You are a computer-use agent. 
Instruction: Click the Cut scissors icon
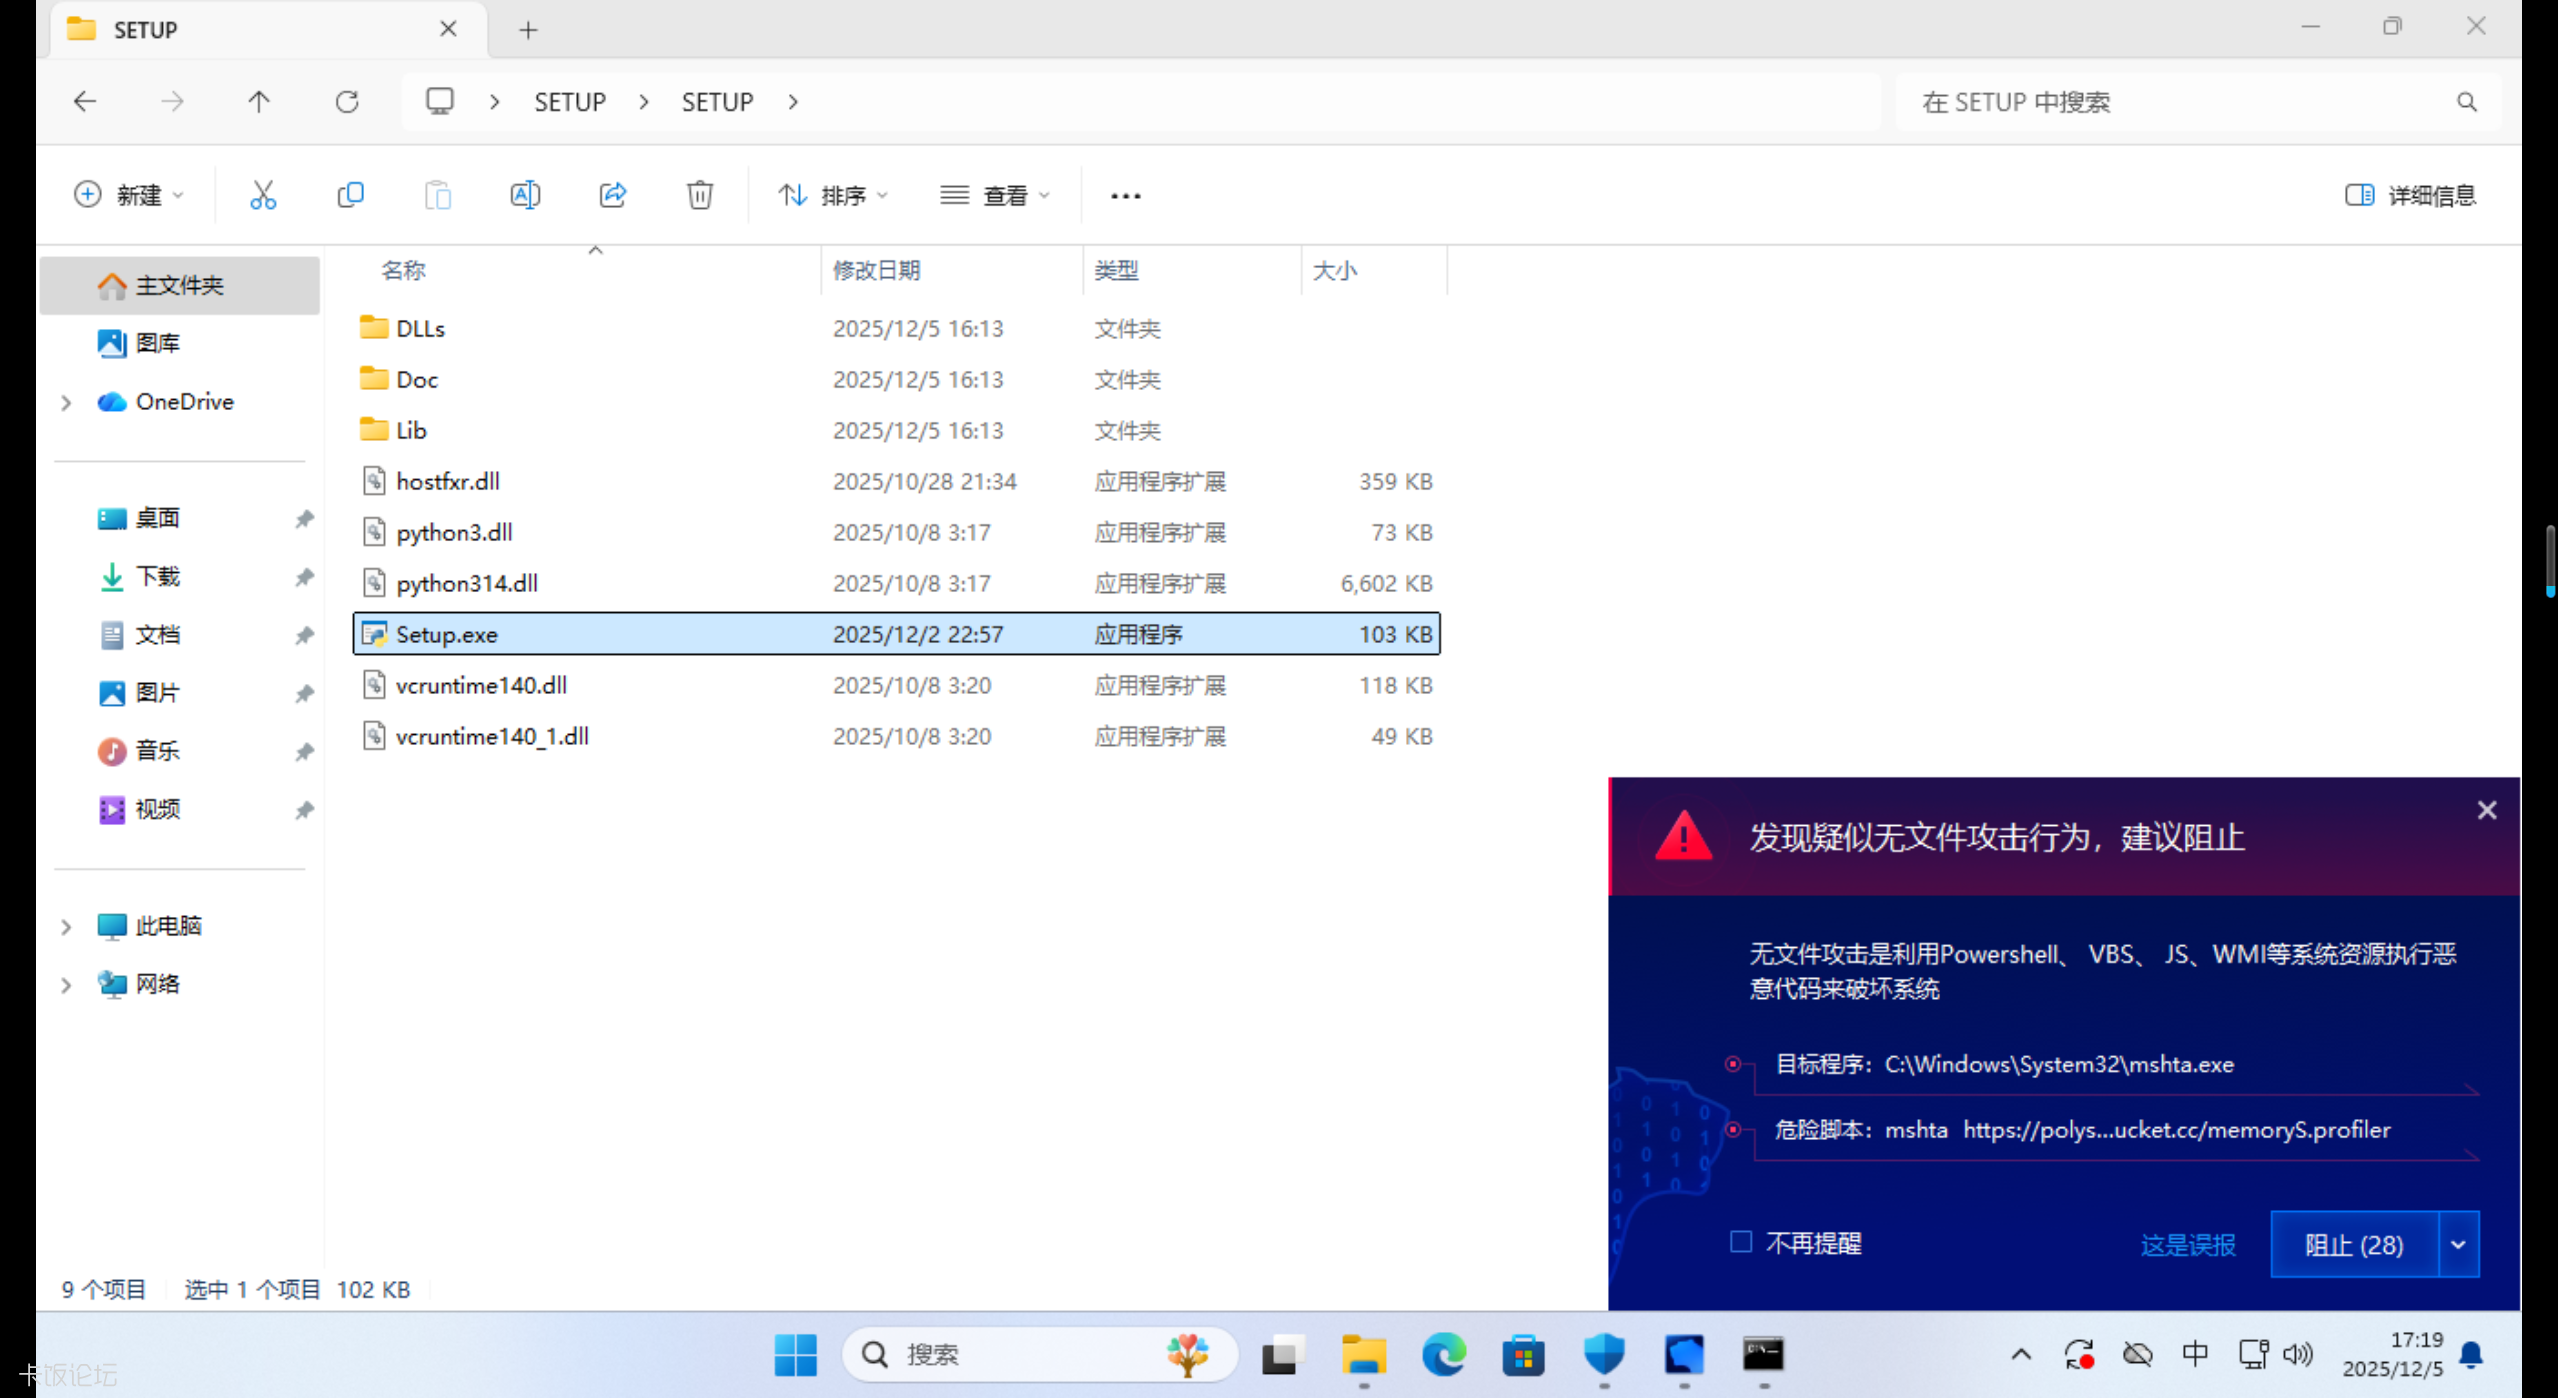pyautogui.click(x=262, y=195)
